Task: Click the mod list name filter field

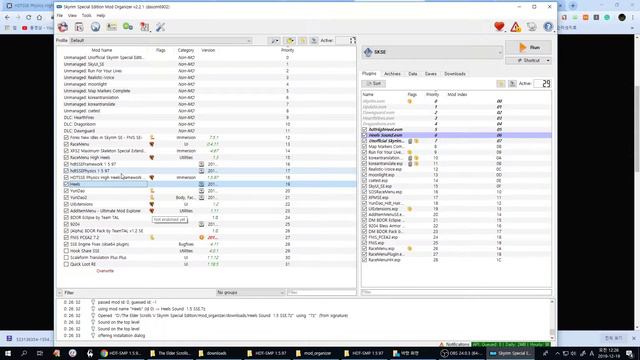Action: click(321, 293)
